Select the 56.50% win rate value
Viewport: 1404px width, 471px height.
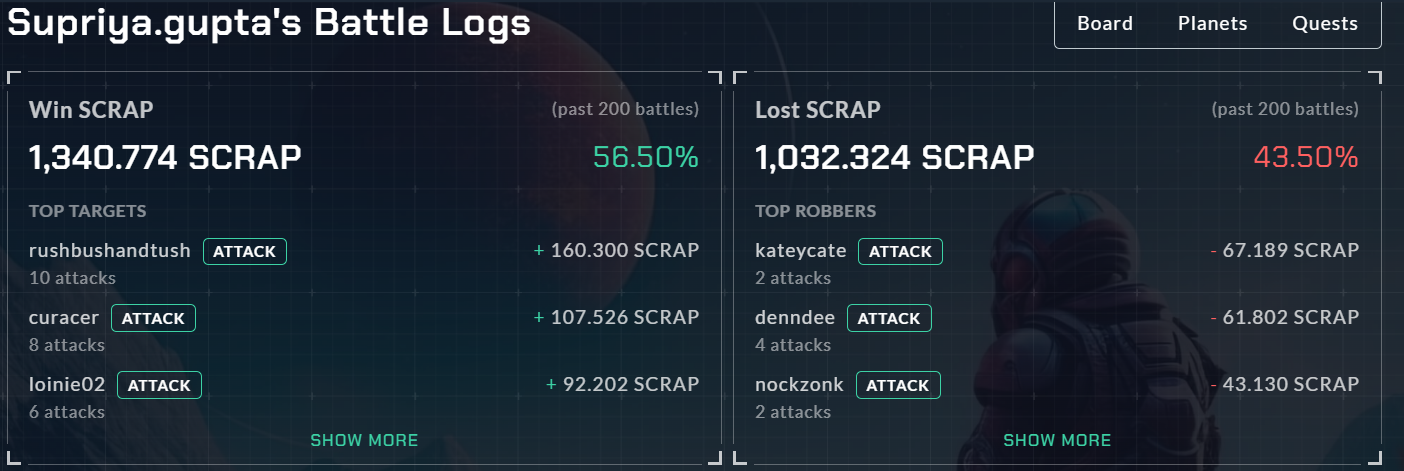point(646,158)
